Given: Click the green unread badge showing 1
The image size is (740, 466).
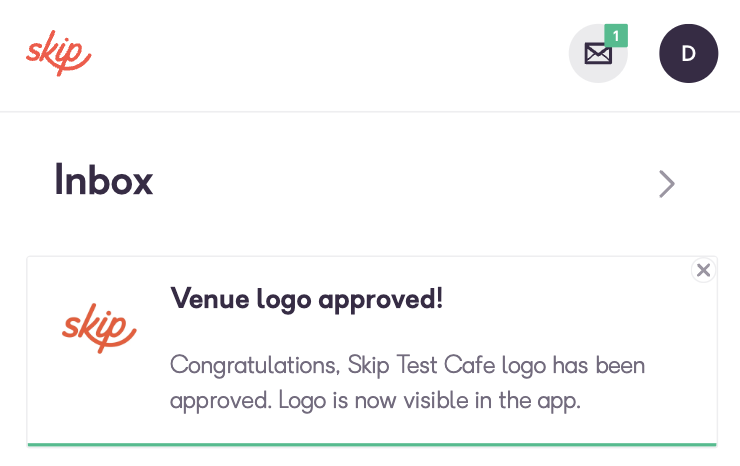Looking at the screenshot, I should tap(616, 35).
